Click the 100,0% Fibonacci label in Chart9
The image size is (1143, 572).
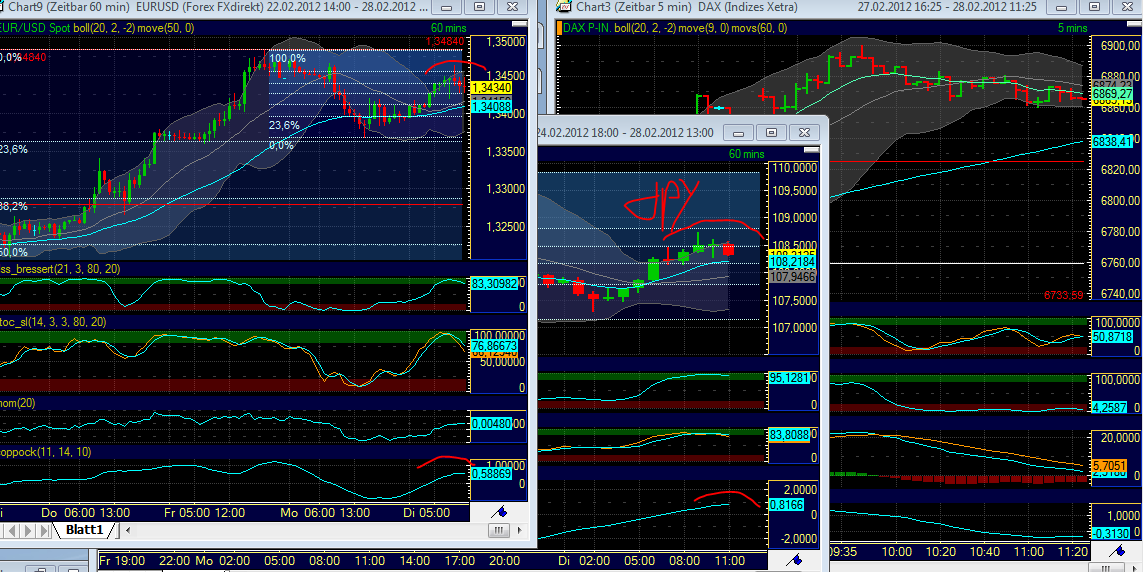coord(288,58)
